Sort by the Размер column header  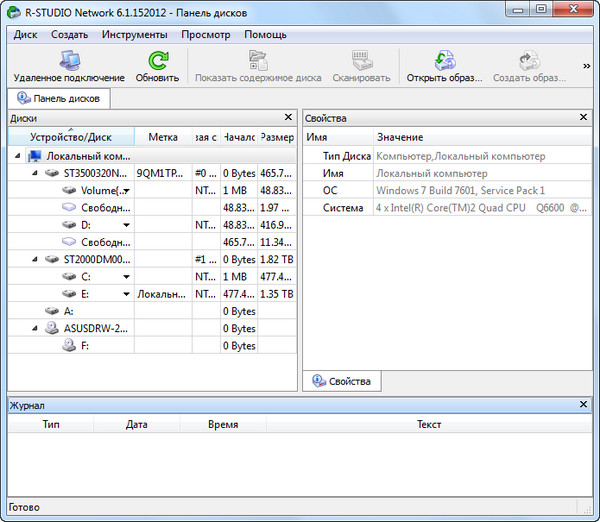(277, 137)
